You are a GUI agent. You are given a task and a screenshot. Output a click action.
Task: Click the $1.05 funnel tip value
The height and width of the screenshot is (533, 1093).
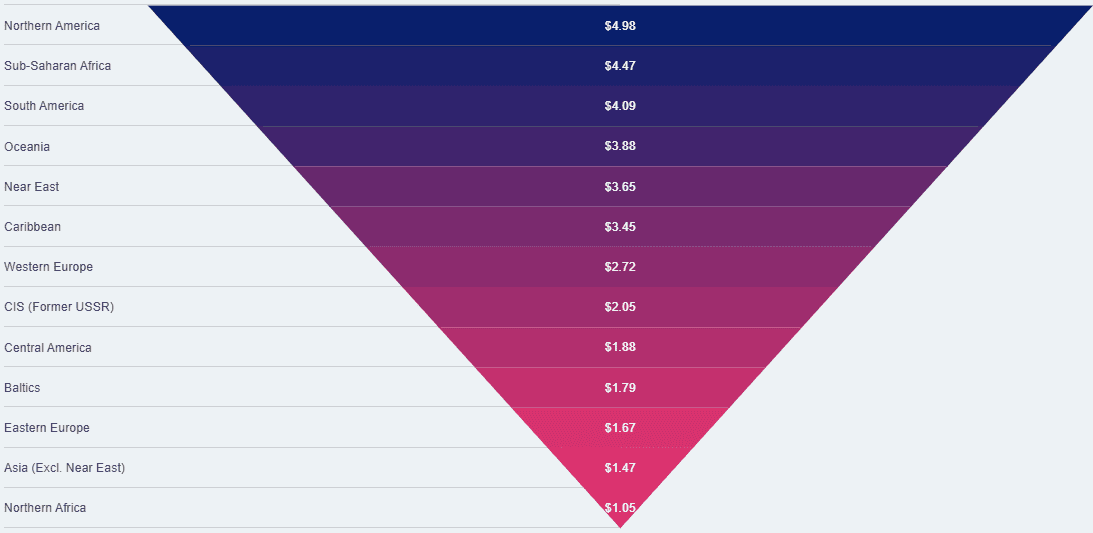pos(620,508)
